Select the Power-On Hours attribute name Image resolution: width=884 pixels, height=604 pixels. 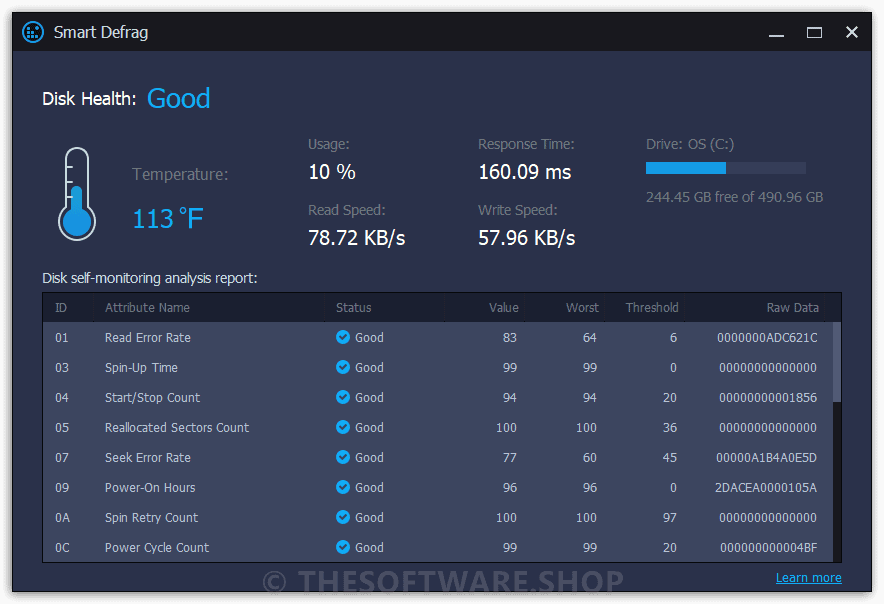tap(150, 487)
